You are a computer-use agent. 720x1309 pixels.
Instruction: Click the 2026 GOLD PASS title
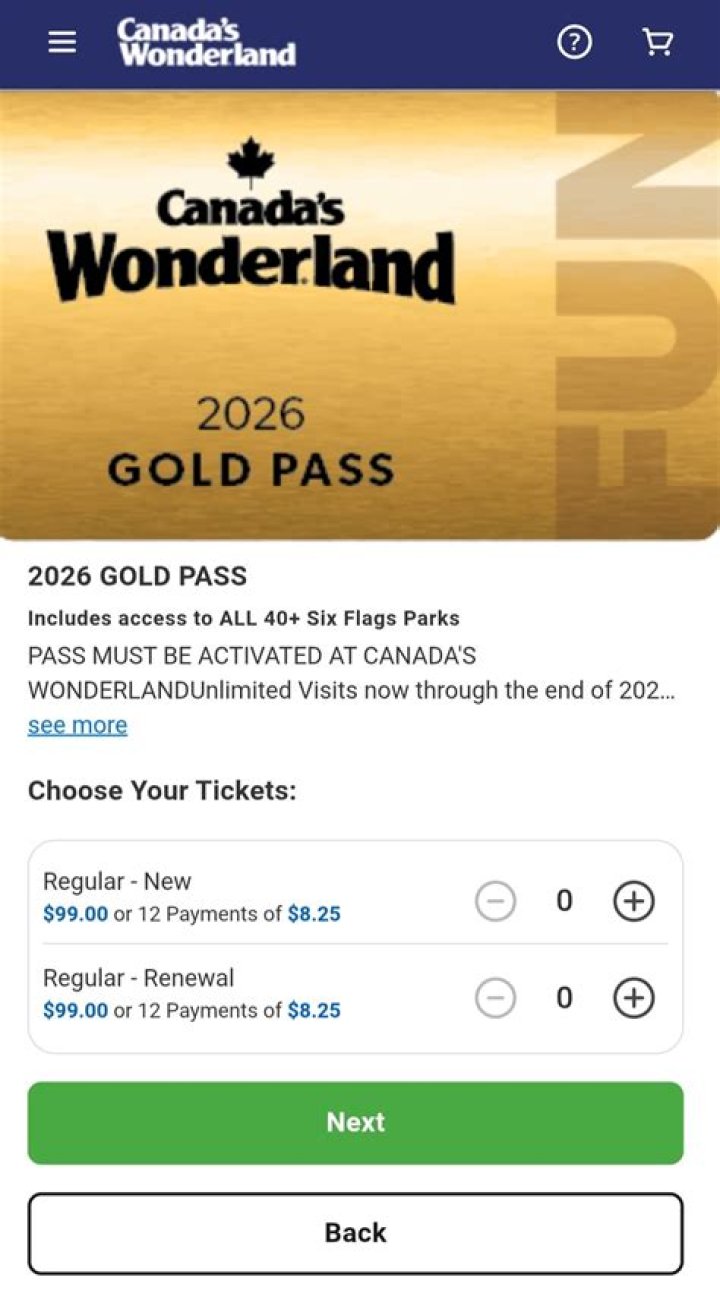click(x=138, y=576)
